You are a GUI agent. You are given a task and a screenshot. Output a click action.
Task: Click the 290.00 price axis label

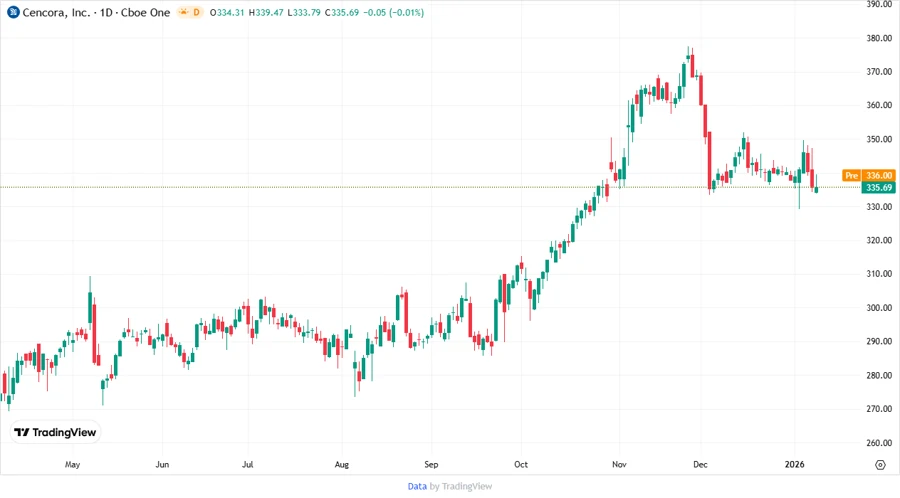[879, 341]
